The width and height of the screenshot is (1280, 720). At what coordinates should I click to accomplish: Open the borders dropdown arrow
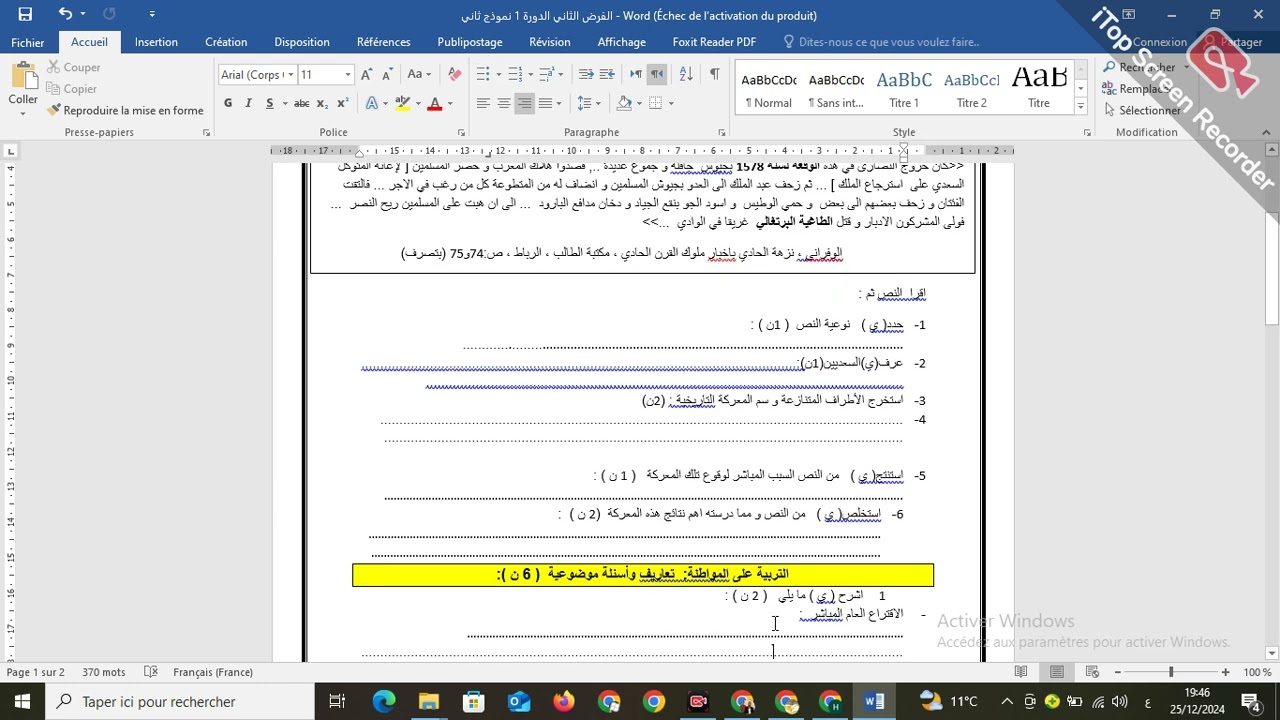671,103
